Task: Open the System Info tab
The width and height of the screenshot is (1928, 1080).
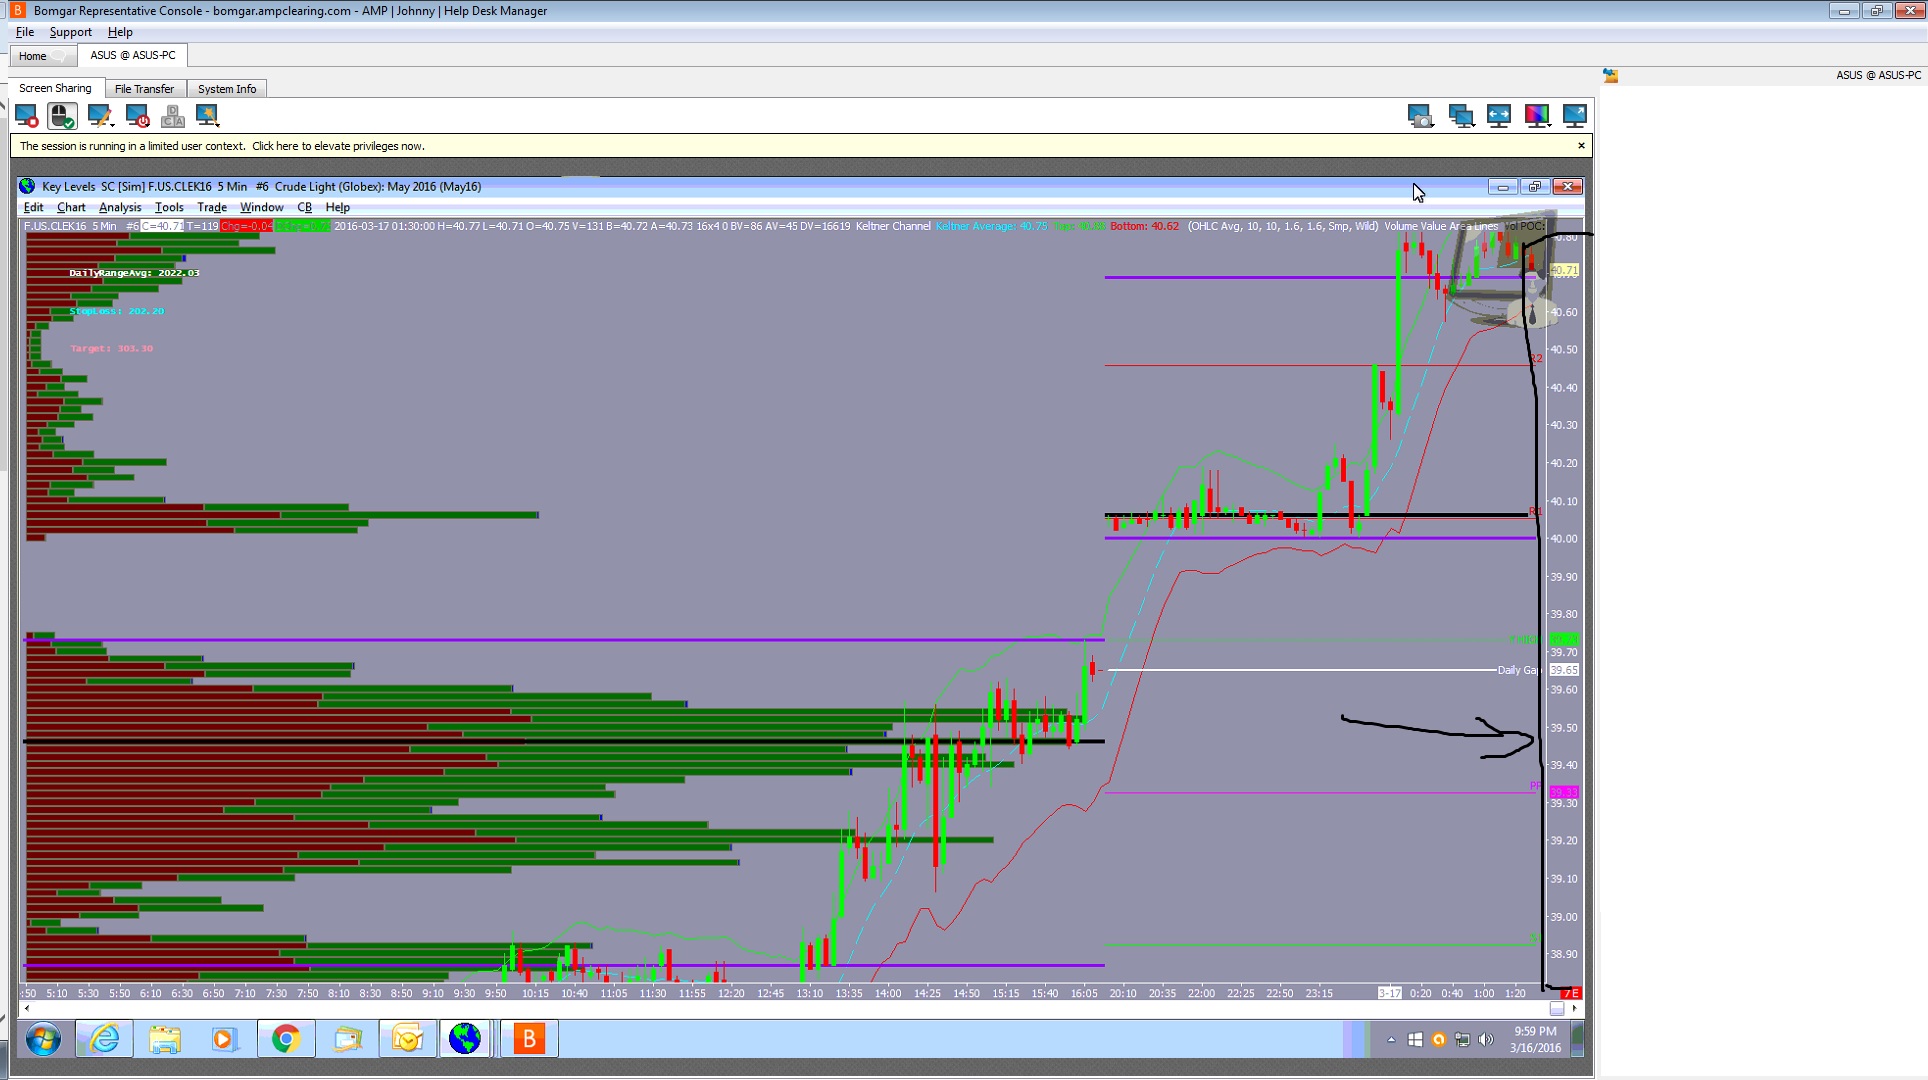Action: (227, 89)
